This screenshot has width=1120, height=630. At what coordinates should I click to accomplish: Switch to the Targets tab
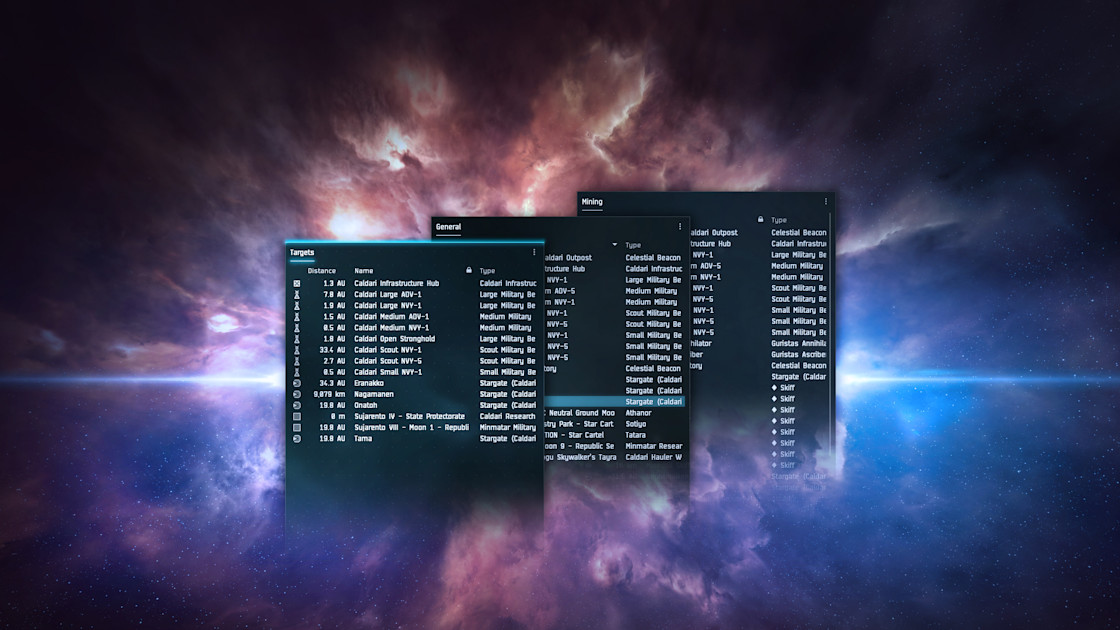(x=300, y=251)
